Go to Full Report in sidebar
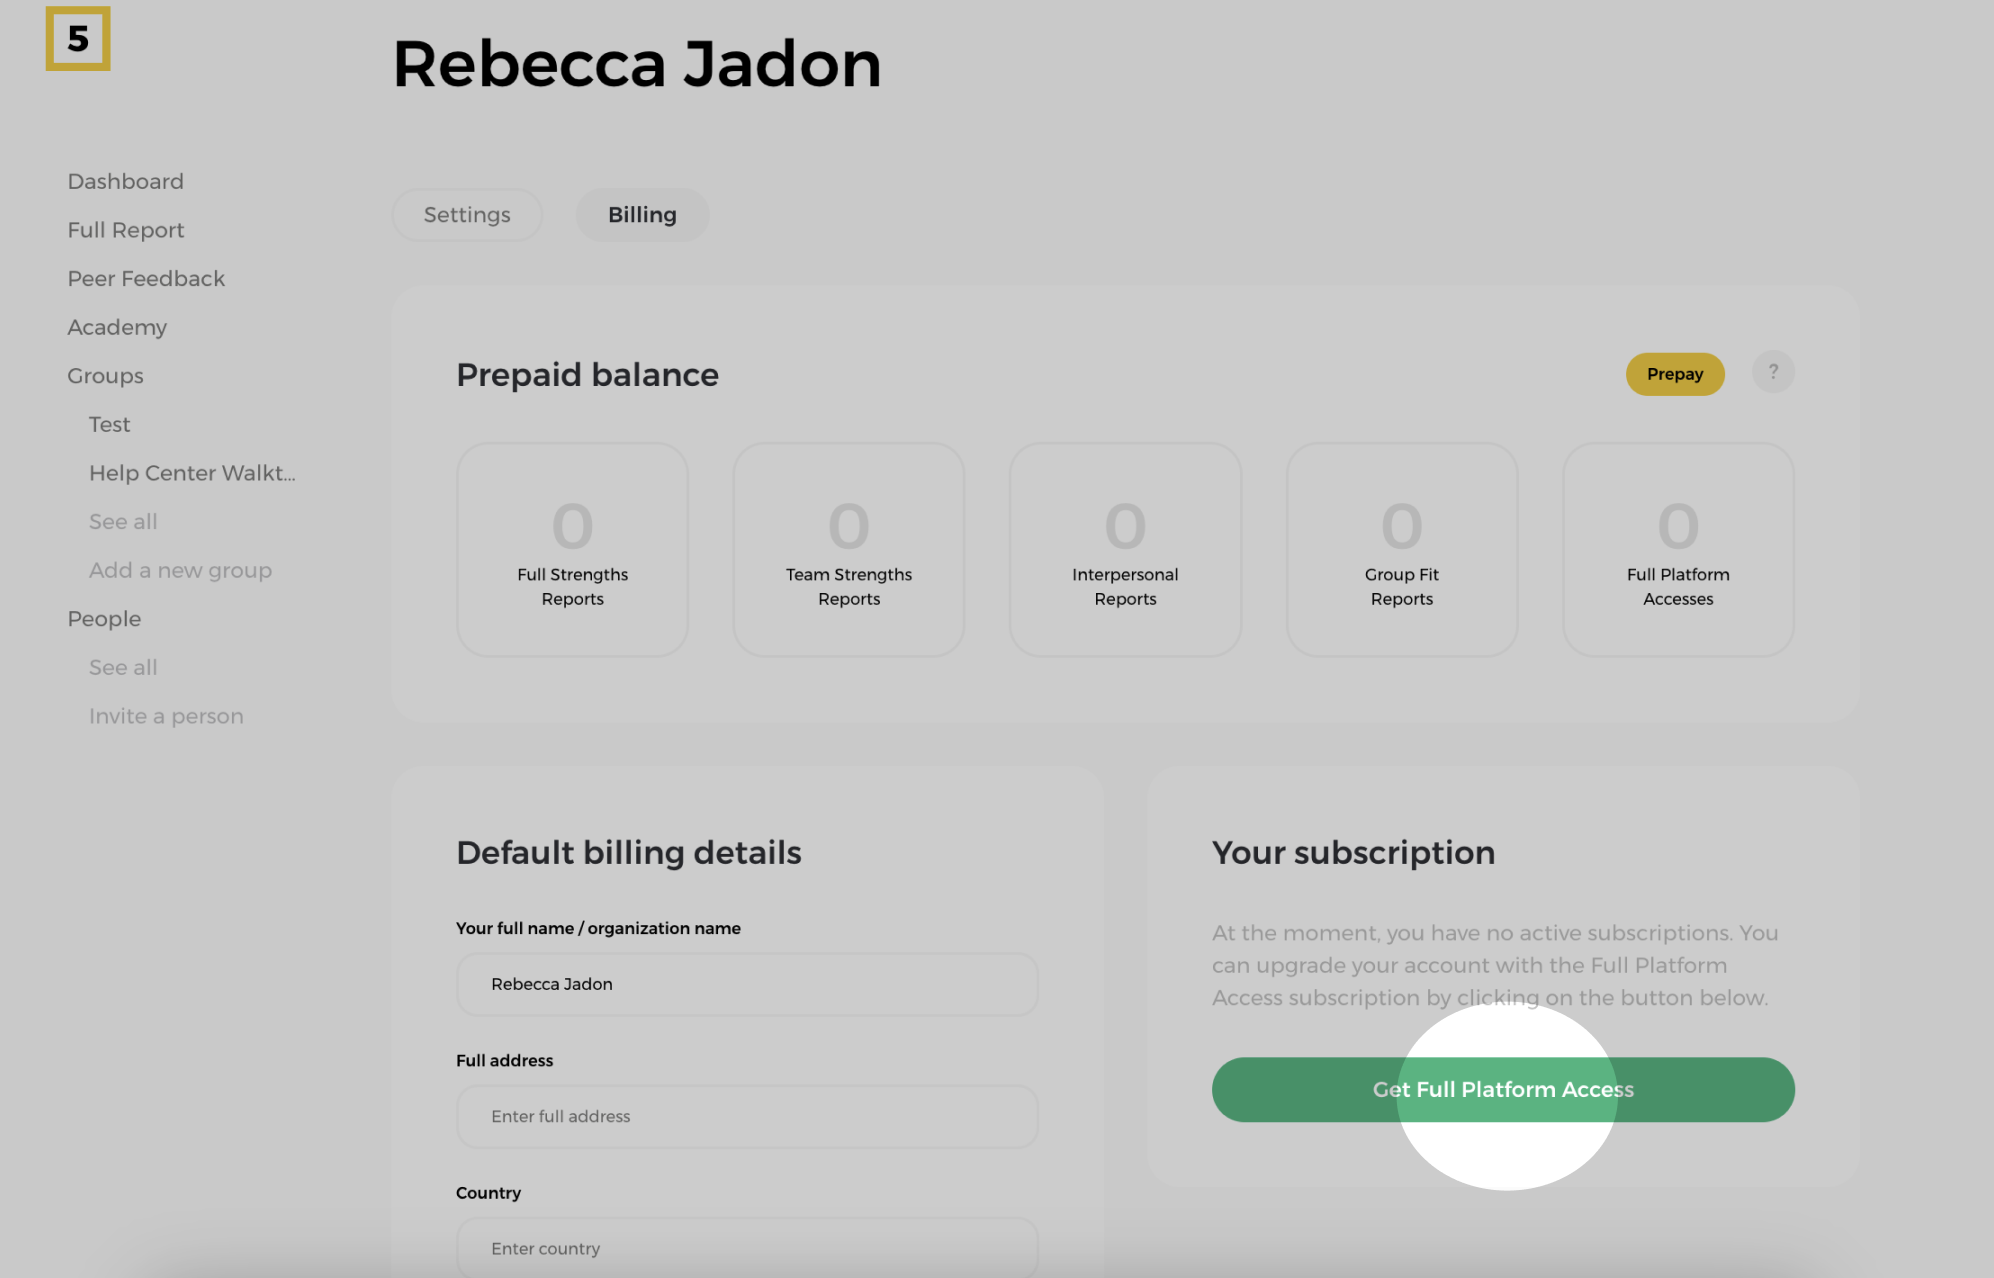Screen dimensions: 1994x1278 126,230
